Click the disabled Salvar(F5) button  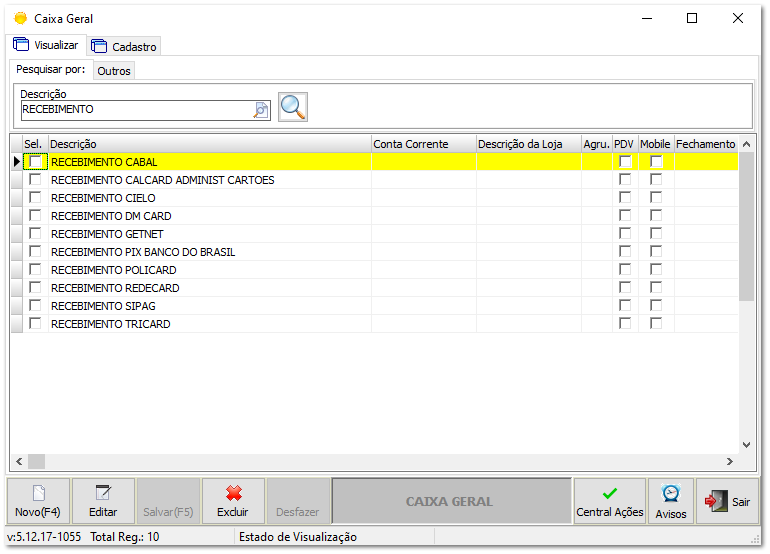tap(168, 501)
